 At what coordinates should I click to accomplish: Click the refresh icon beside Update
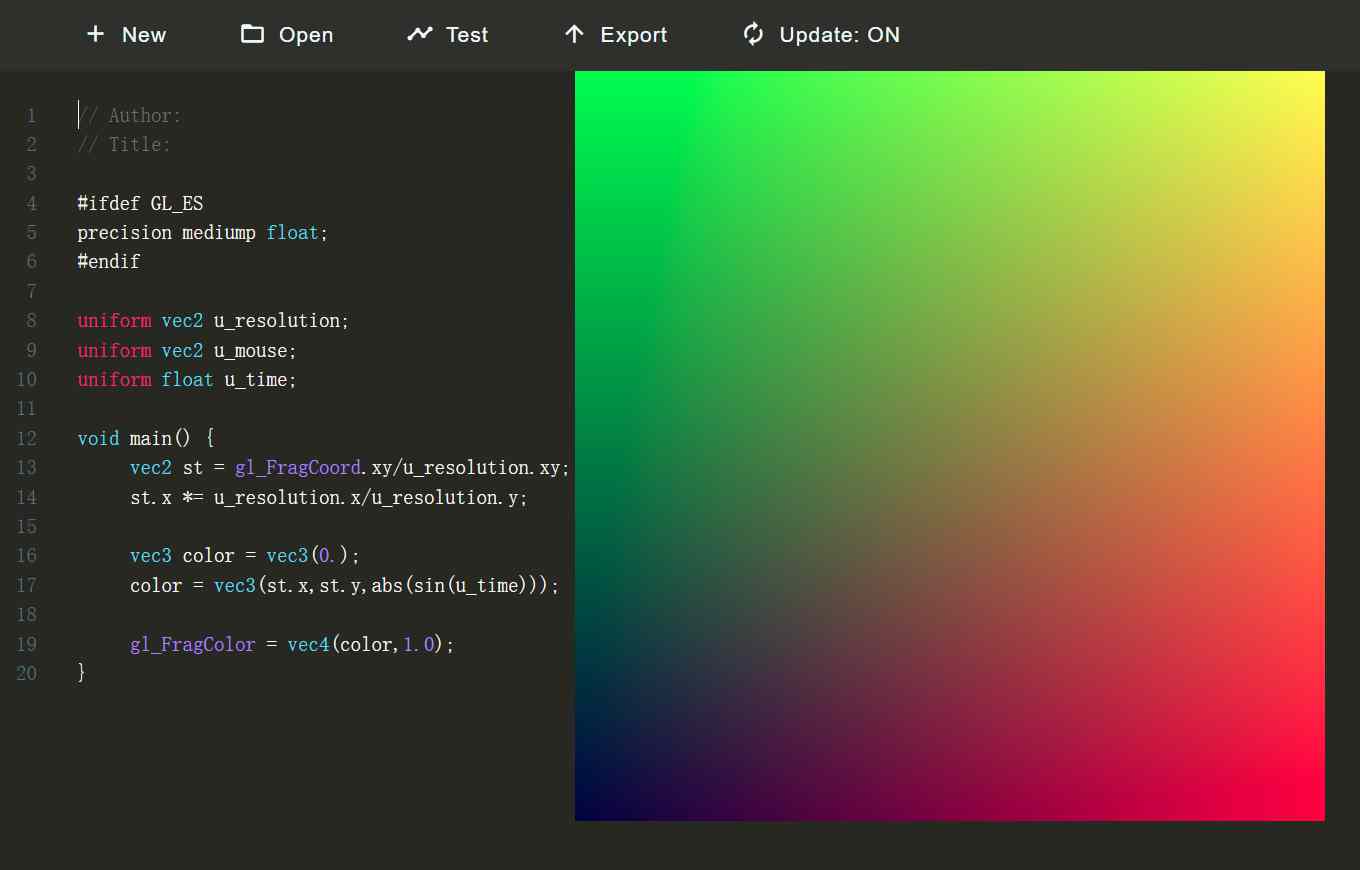753,34
